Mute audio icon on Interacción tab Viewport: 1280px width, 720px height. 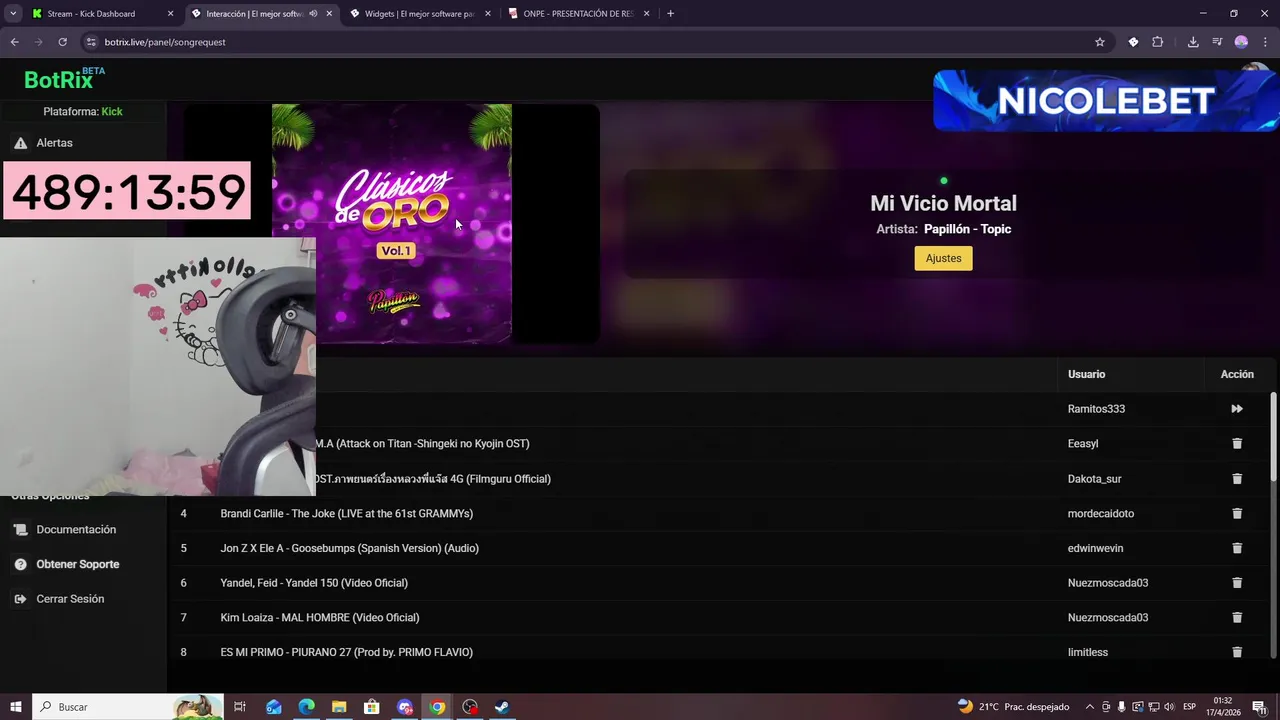click(314, 14)
